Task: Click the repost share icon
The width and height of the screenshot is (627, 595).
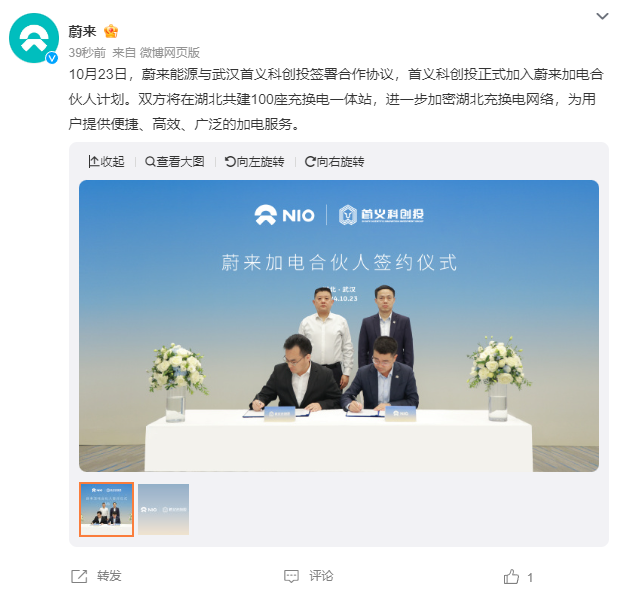Action: (x=79, y=577)
